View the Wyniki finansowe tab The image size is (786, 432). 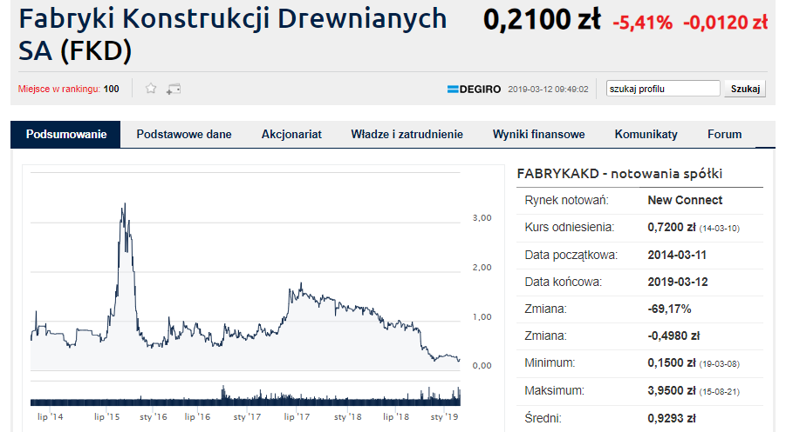[538, 134]
